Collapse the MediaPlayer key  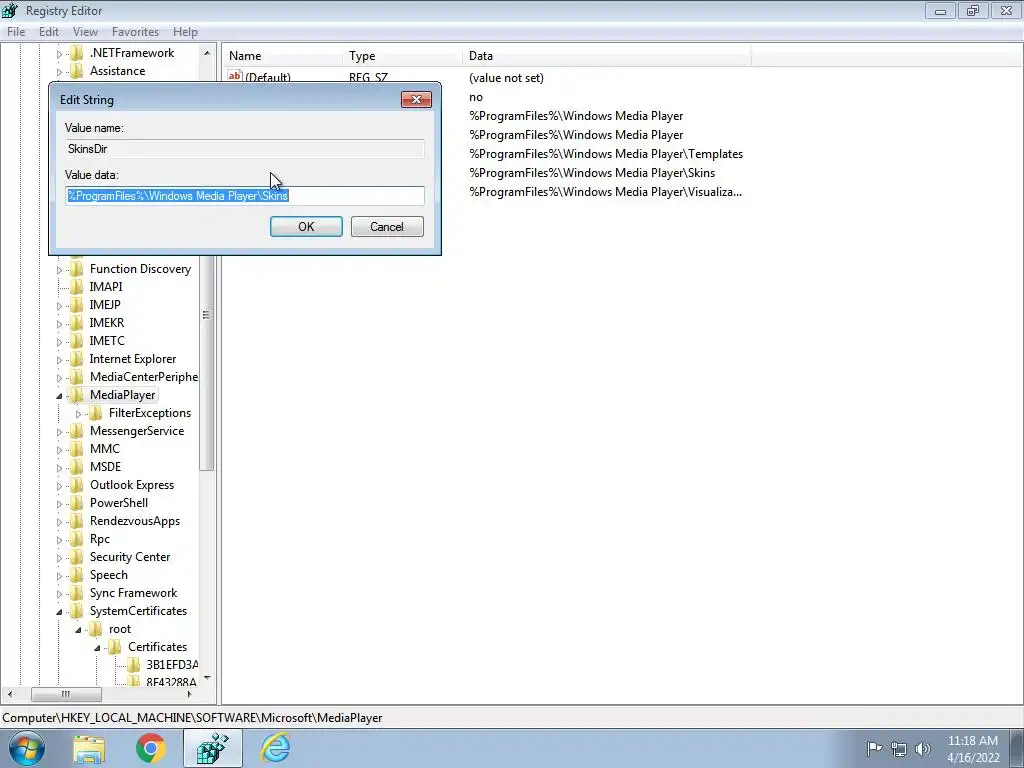(59, 396)
